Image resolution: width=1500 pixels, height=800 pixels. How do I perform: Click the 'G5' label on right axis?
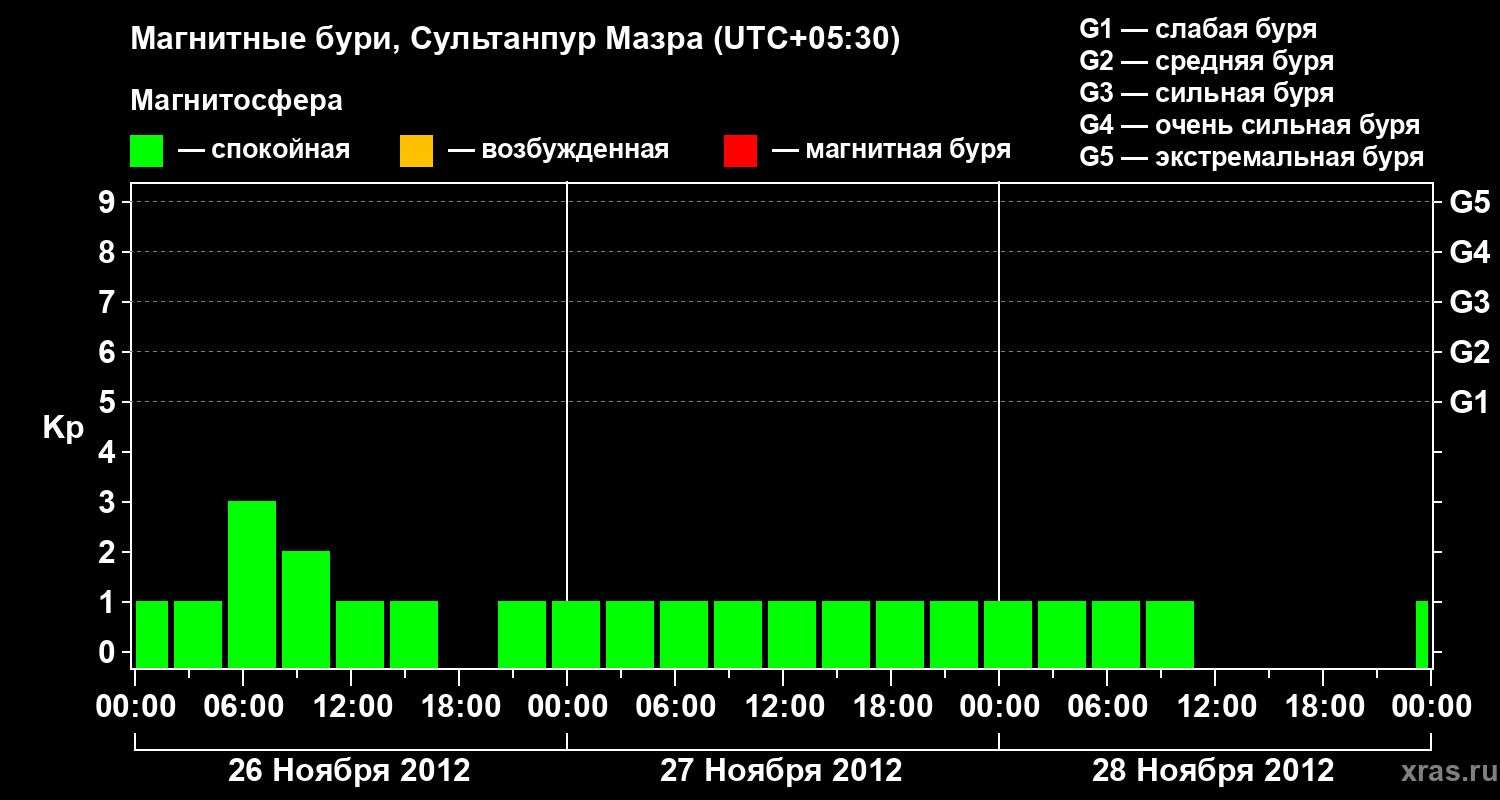[x=1469, y=202]
